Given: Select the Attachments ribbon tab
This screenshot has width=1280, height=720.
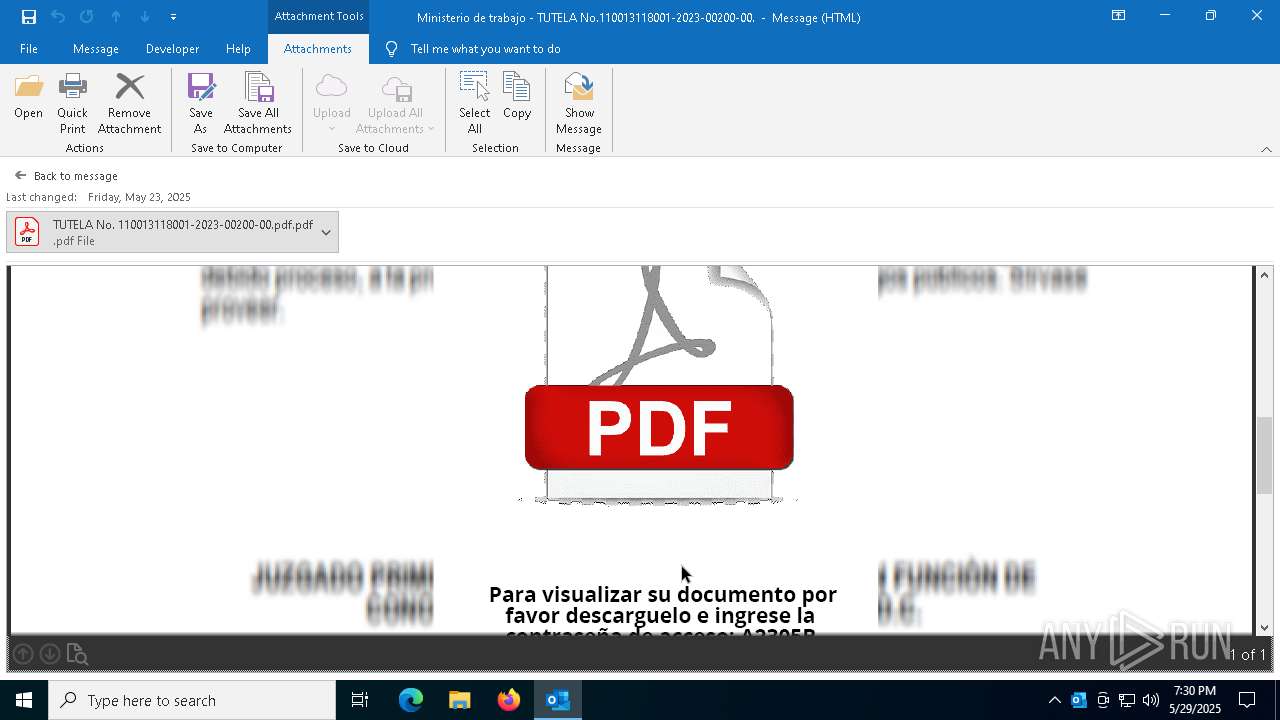Looking at the screenshot, I should [318, 48].
